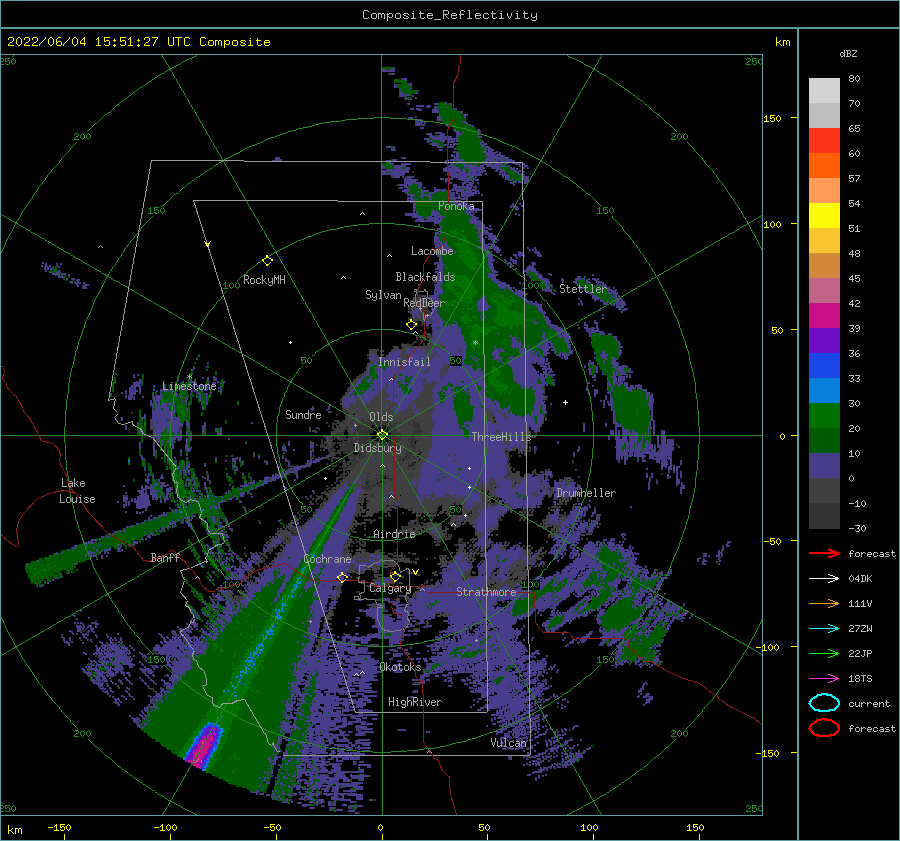This screenshot has width=900, height=841.
Task: Click the red forecast arrow in legend
Action: point(824,553)
